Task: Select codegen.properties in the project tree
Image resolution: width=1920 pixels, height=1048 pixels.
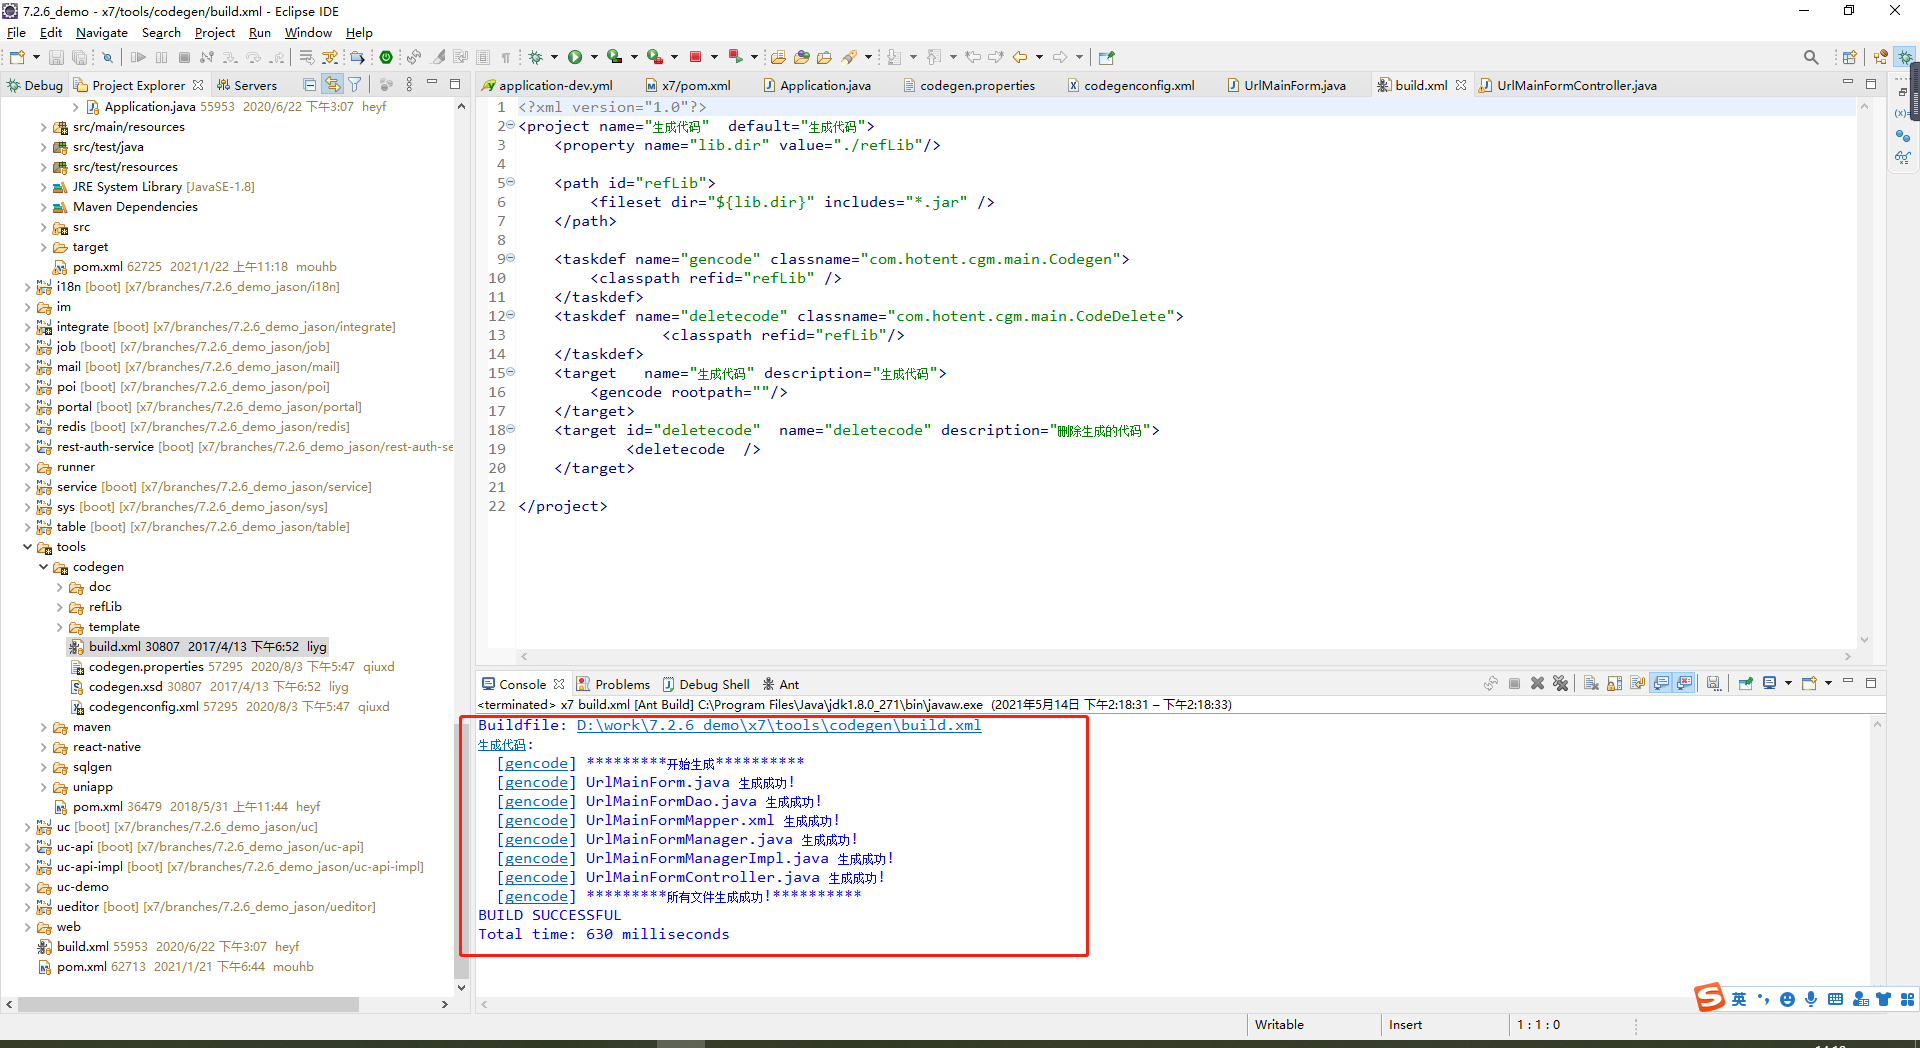Action: (146, 667)
